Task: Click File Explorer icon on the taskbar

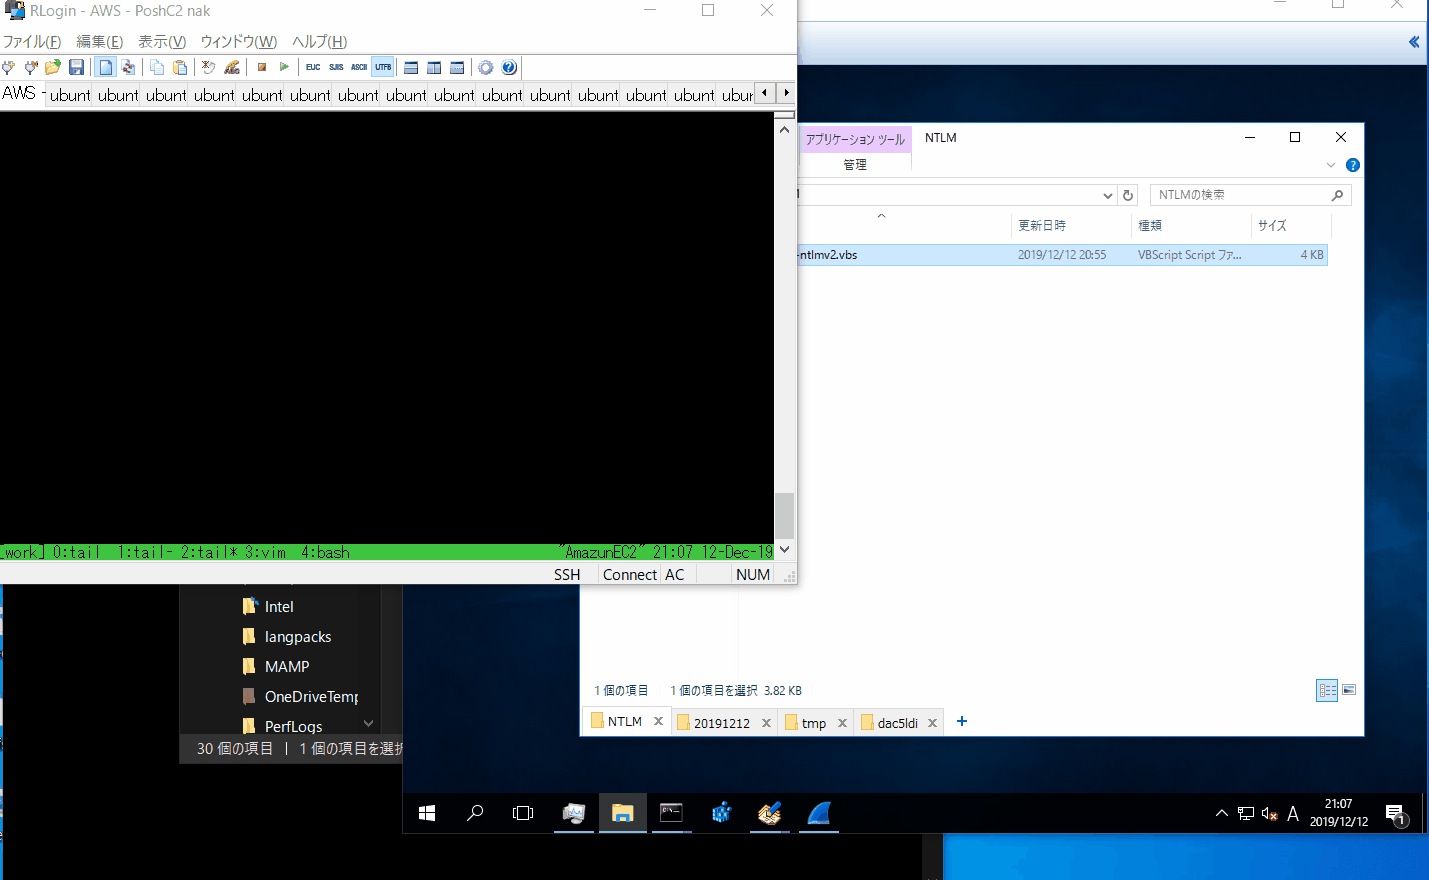Action: coord(622,813)
